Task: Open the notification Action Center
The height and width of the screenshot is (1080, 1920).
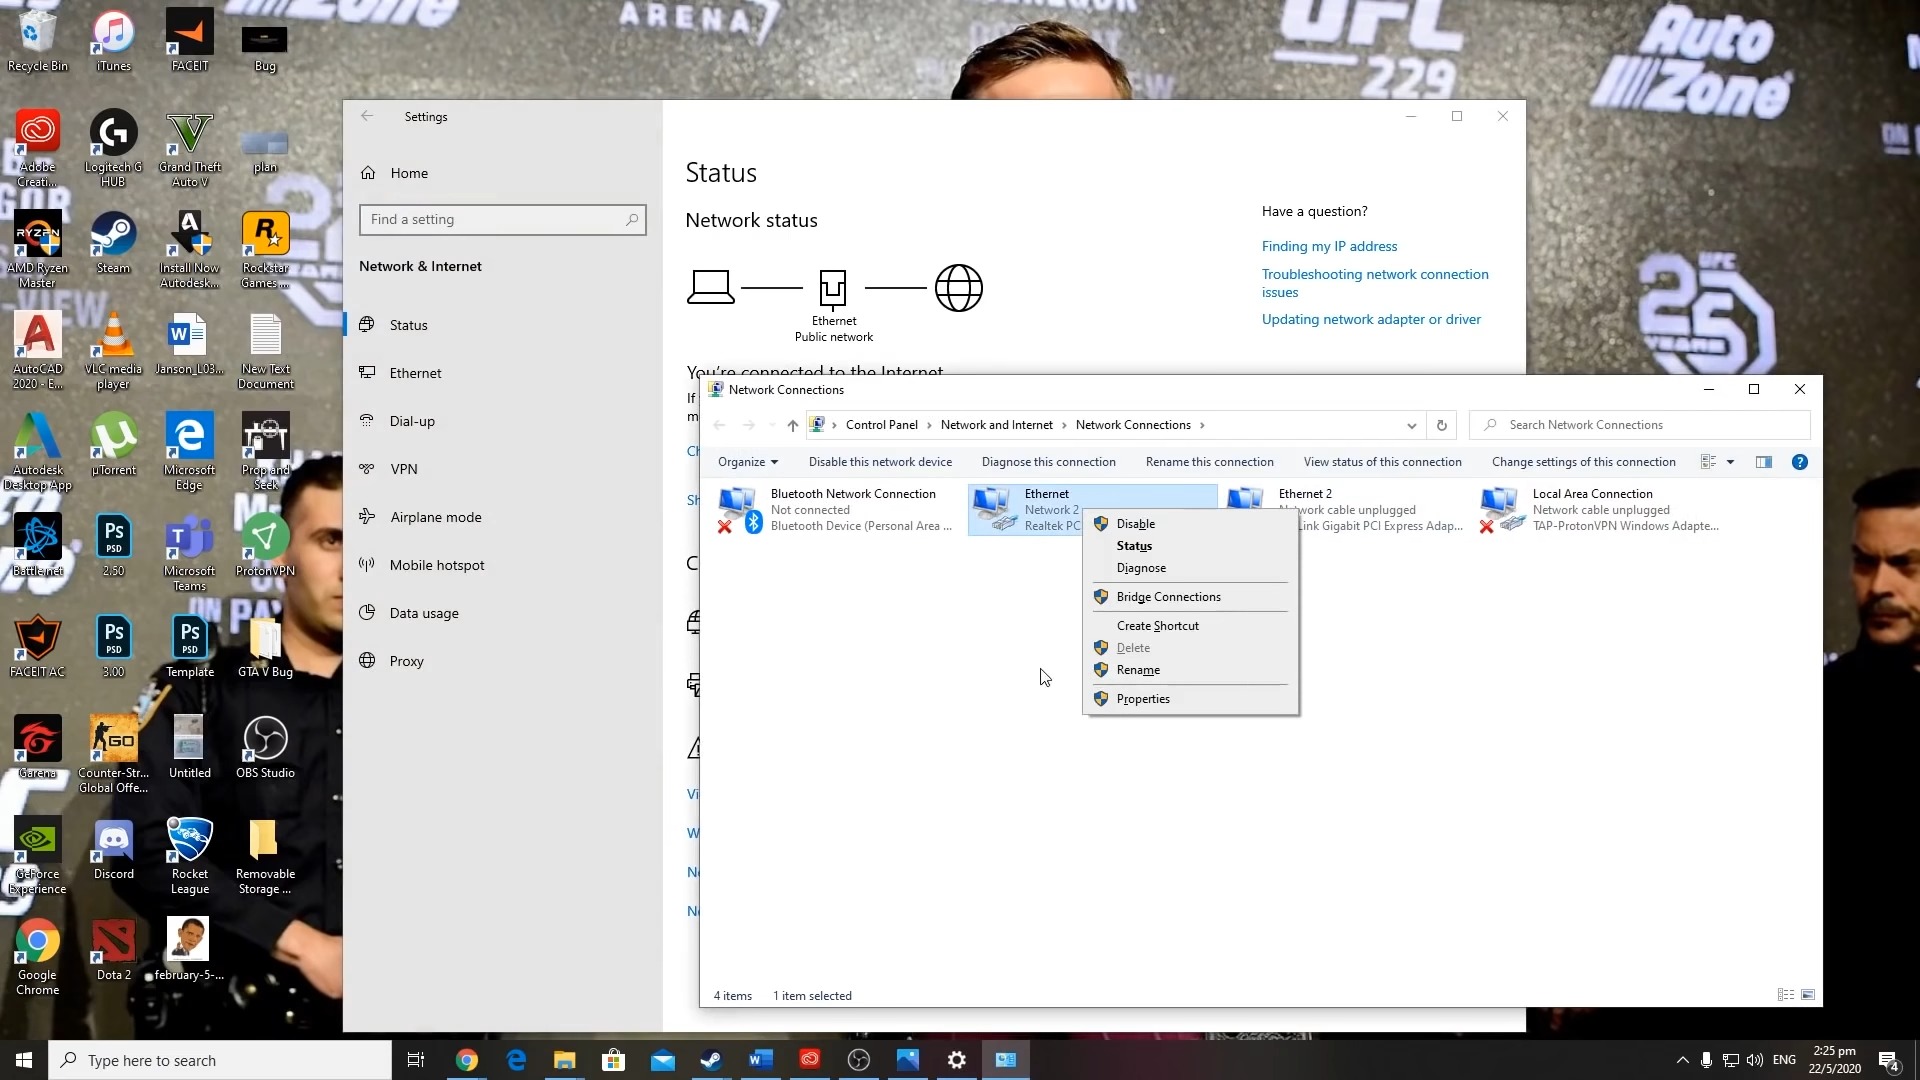Action: (x=1889, y=1060)
